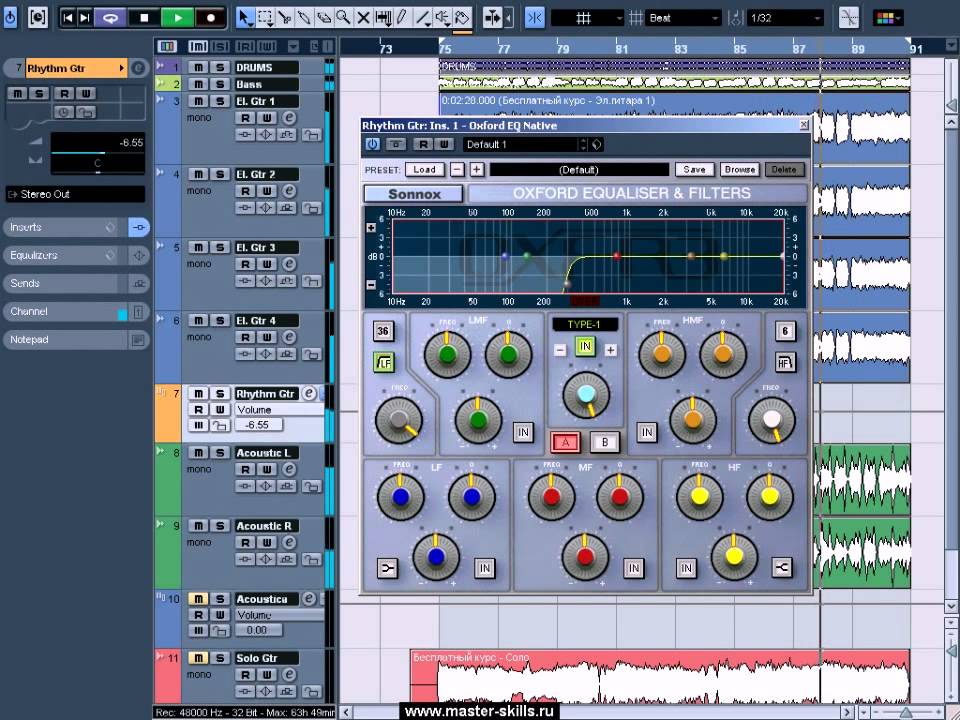Open channel settings for El. Gtr 1
The height and width of the screenshot is (720, 960).
pyautogui.click(x=289, y=118)
